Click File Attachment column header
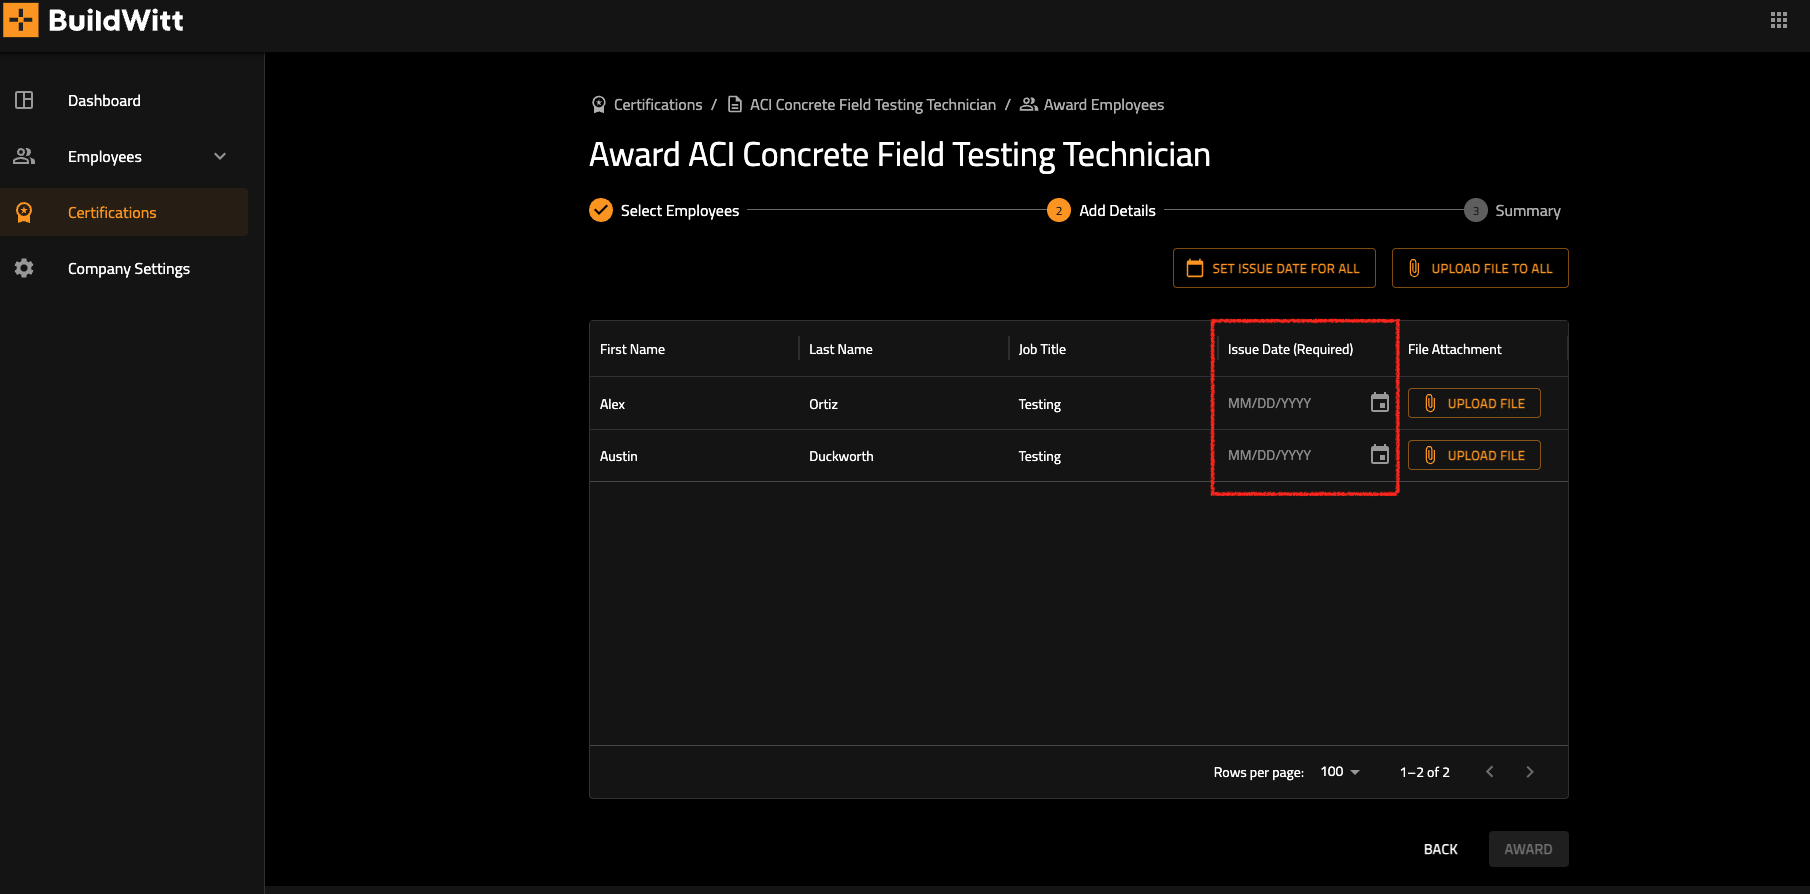 1454,349
